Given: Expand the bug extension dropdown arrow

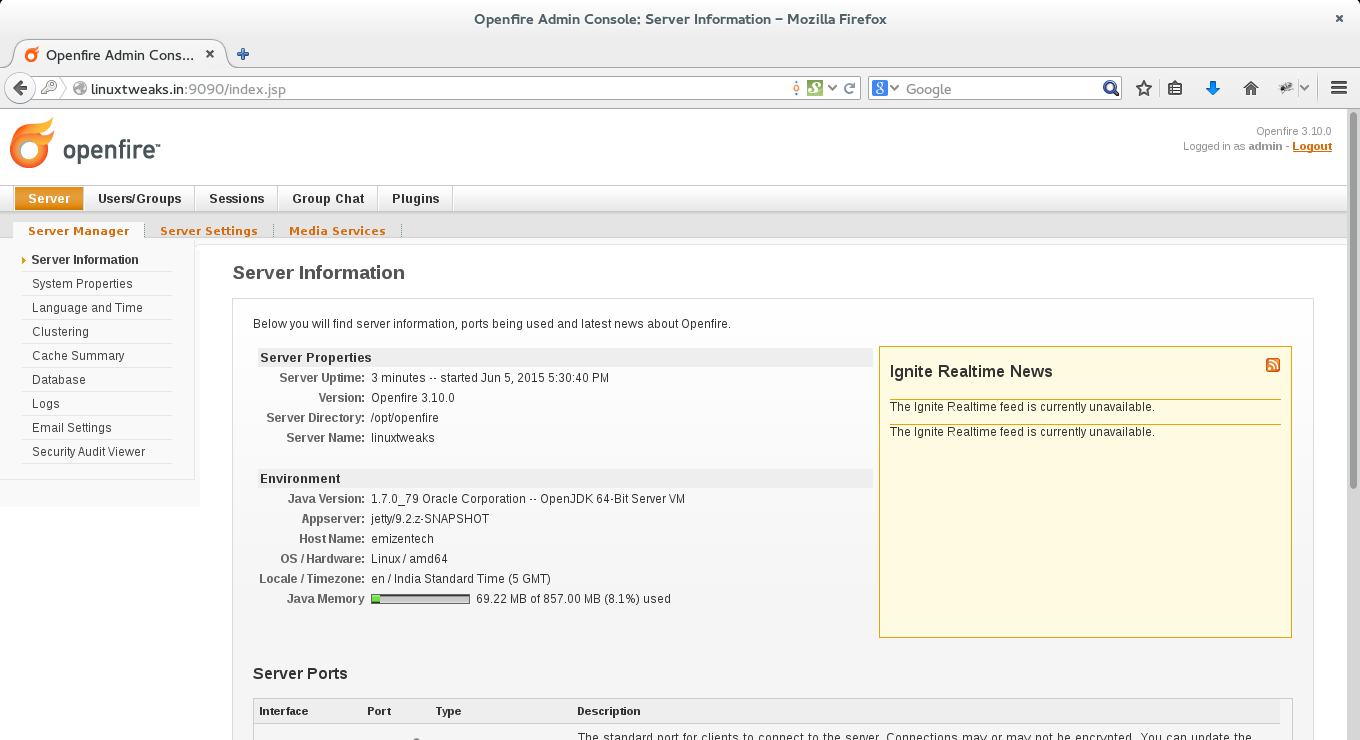Looking at the screenshot, I should pos(1304,88).
